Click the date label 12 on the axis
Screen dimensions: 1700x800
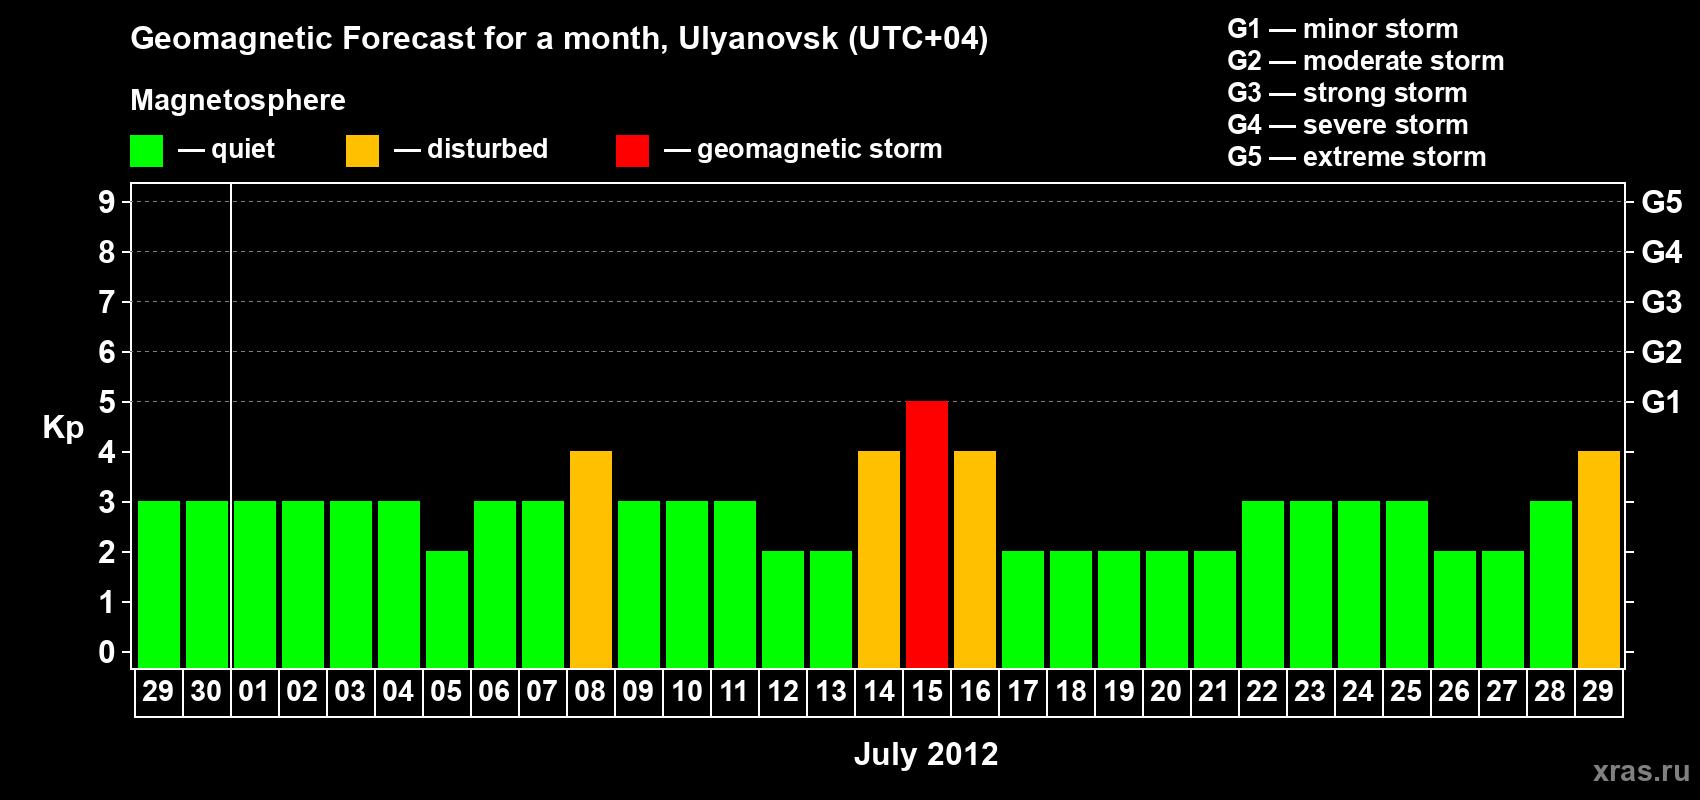point(783,691)
